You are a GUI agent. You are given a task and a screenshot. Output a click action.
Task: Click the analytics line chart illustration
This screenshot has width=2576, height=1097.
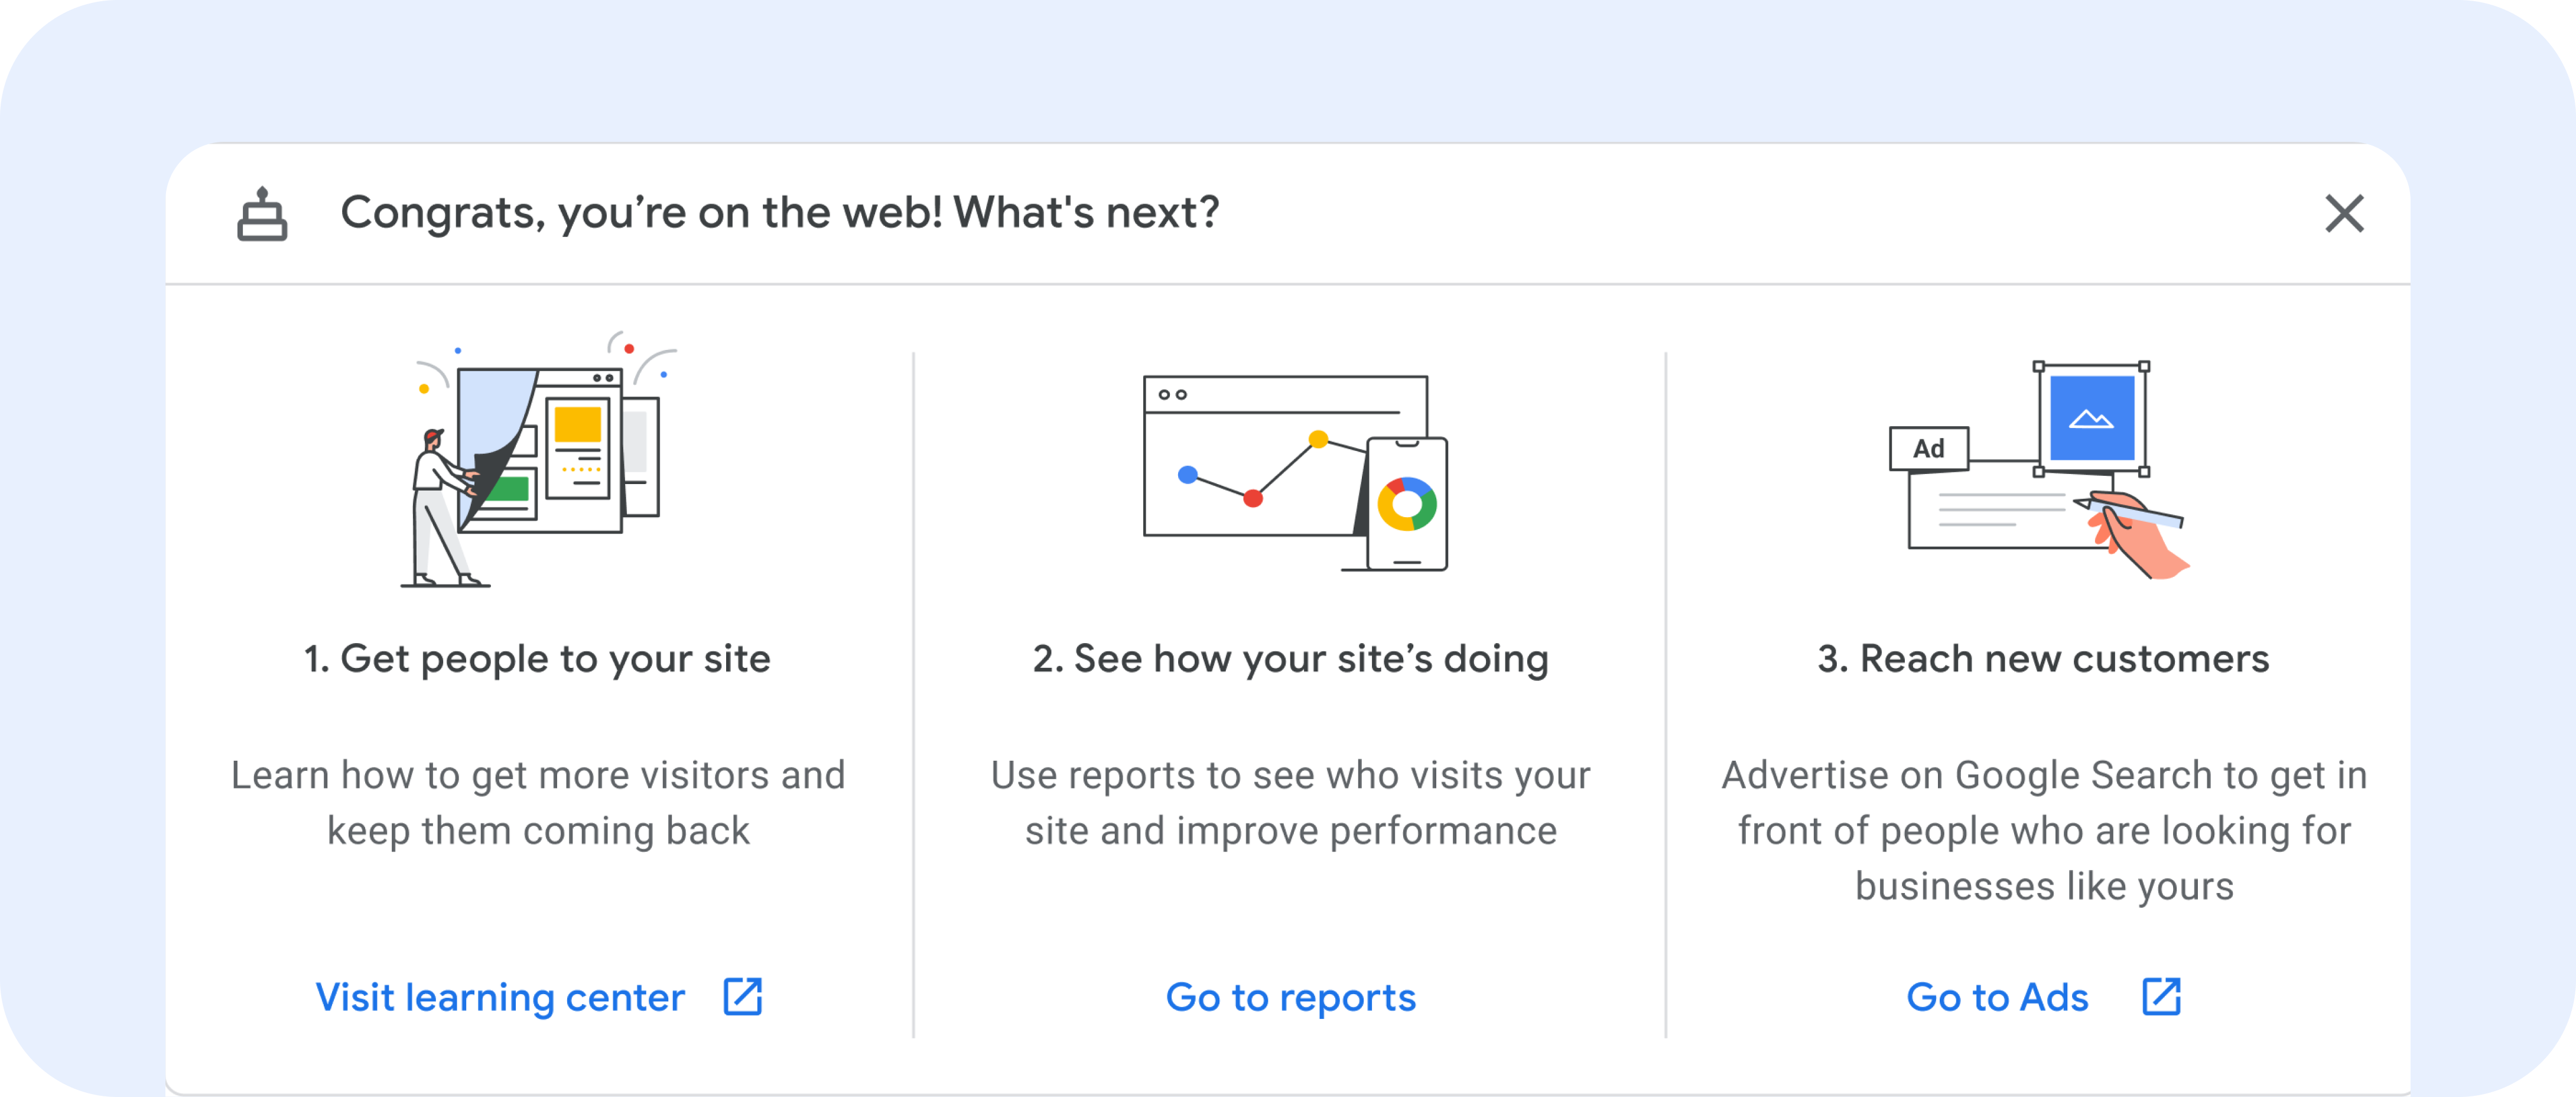[1296, 473]
